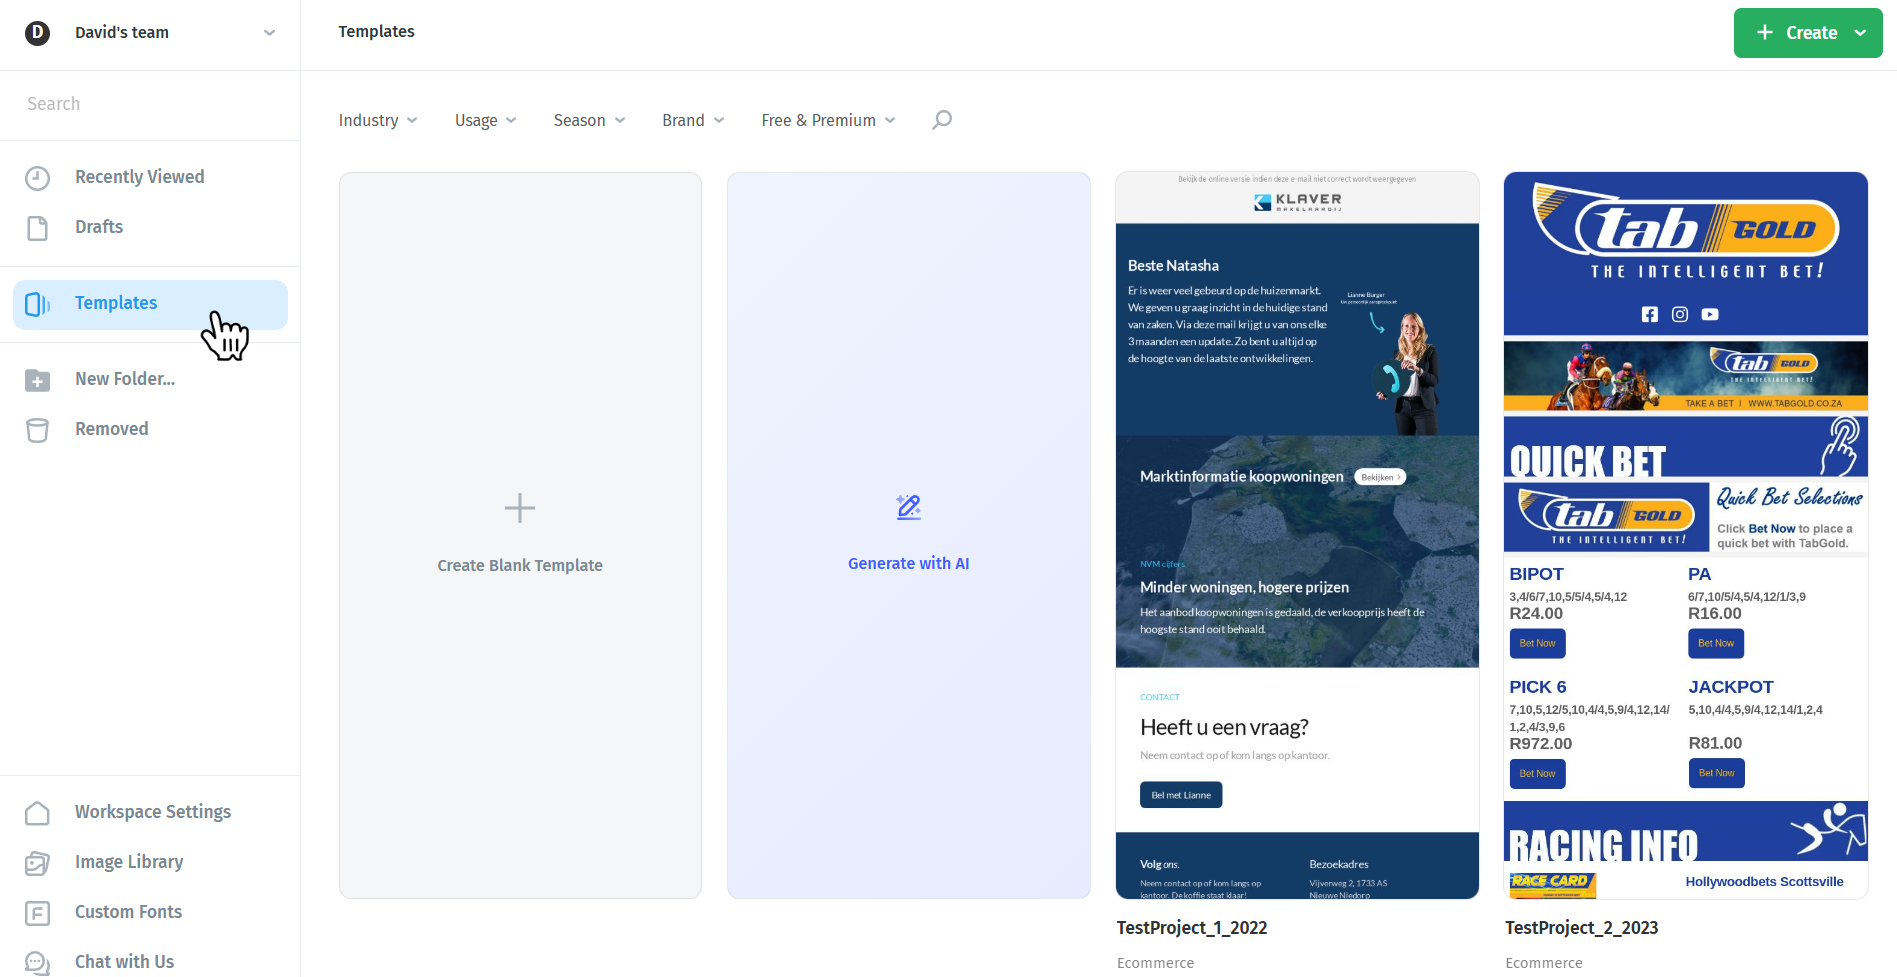Image resolution: width=1897 pixels, height=977 pixels.
Task: Click the Generate with AI card
Action: [909, 535]
